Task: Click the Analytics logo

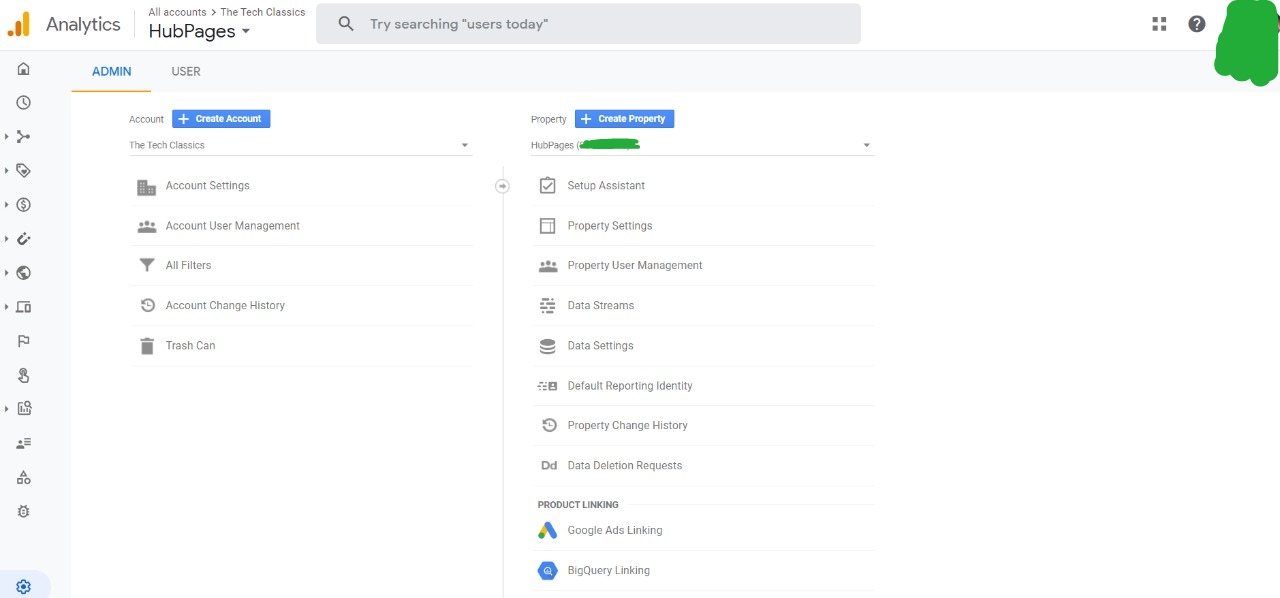Action: 19,24
